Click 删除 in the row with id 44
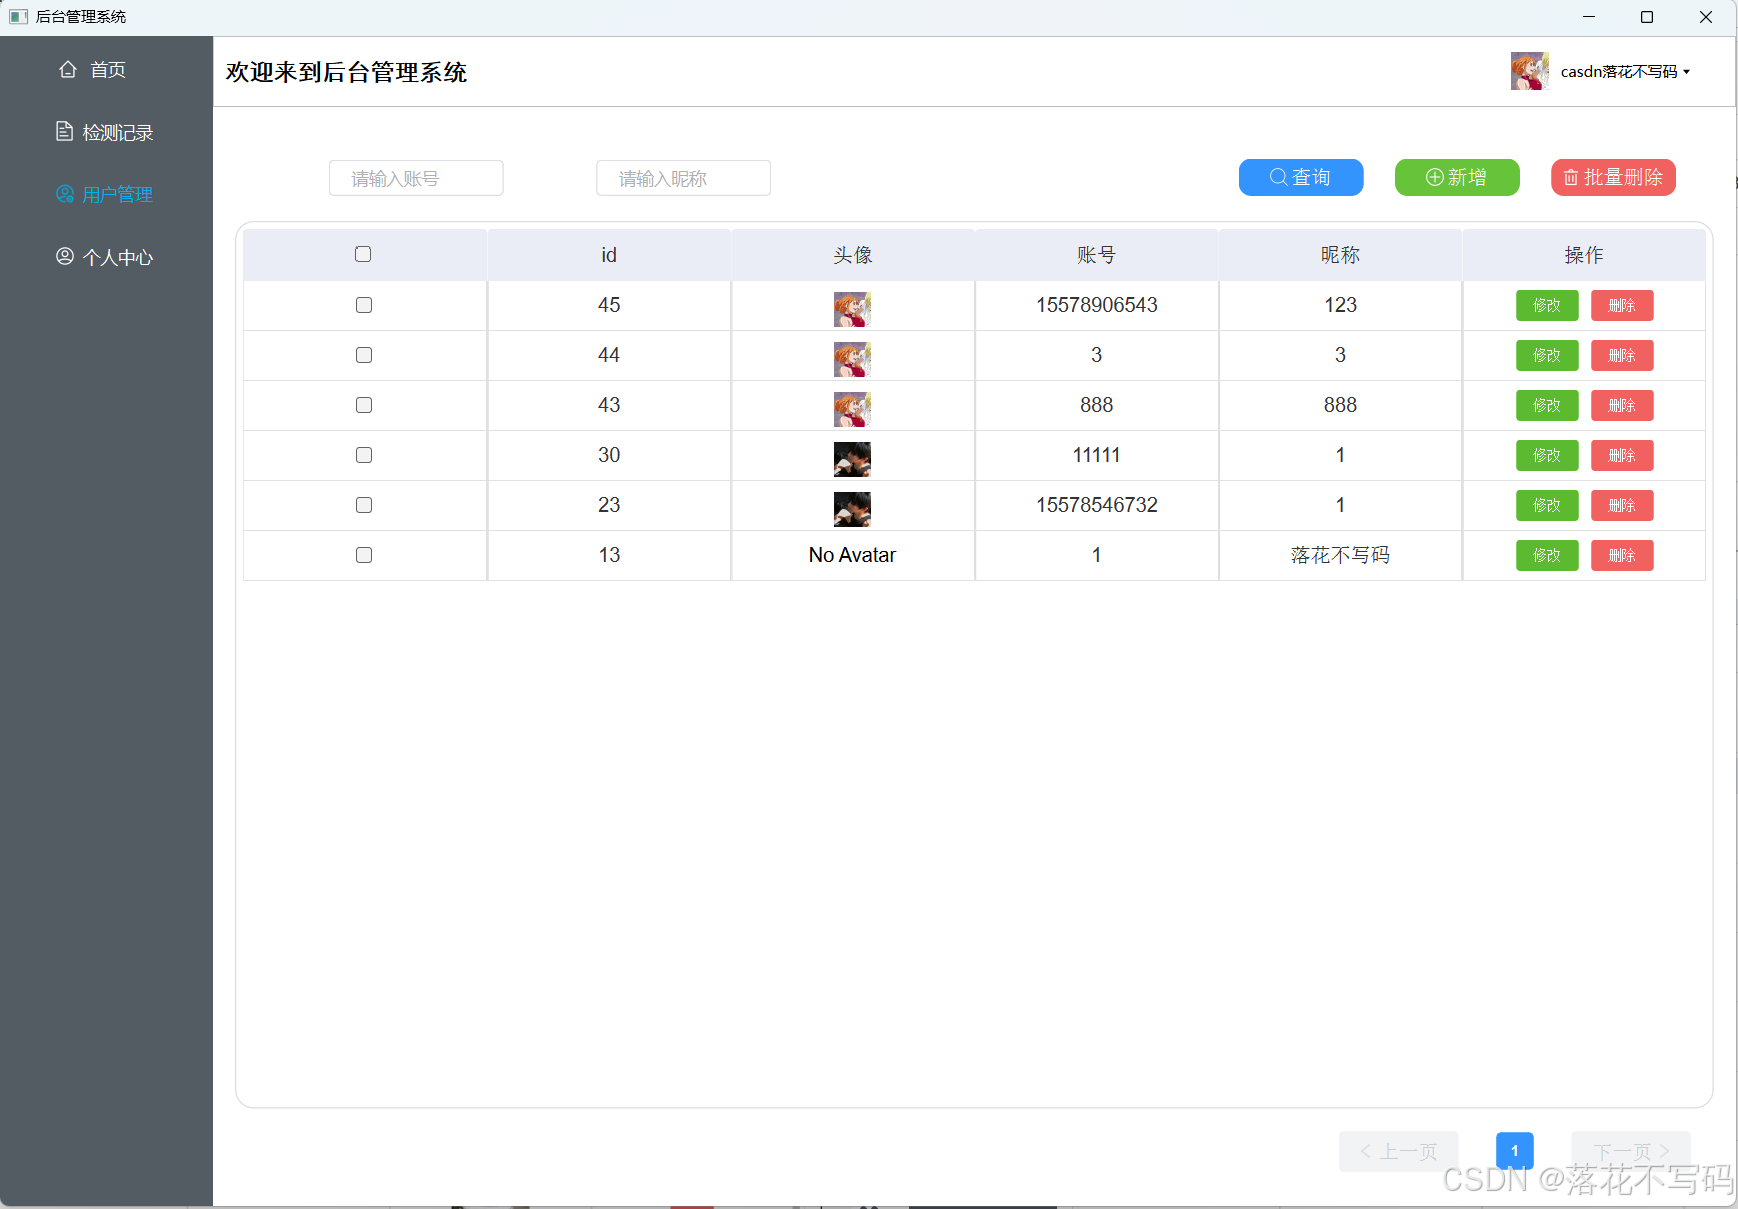1738x1209 pixels. point(1622,355)
